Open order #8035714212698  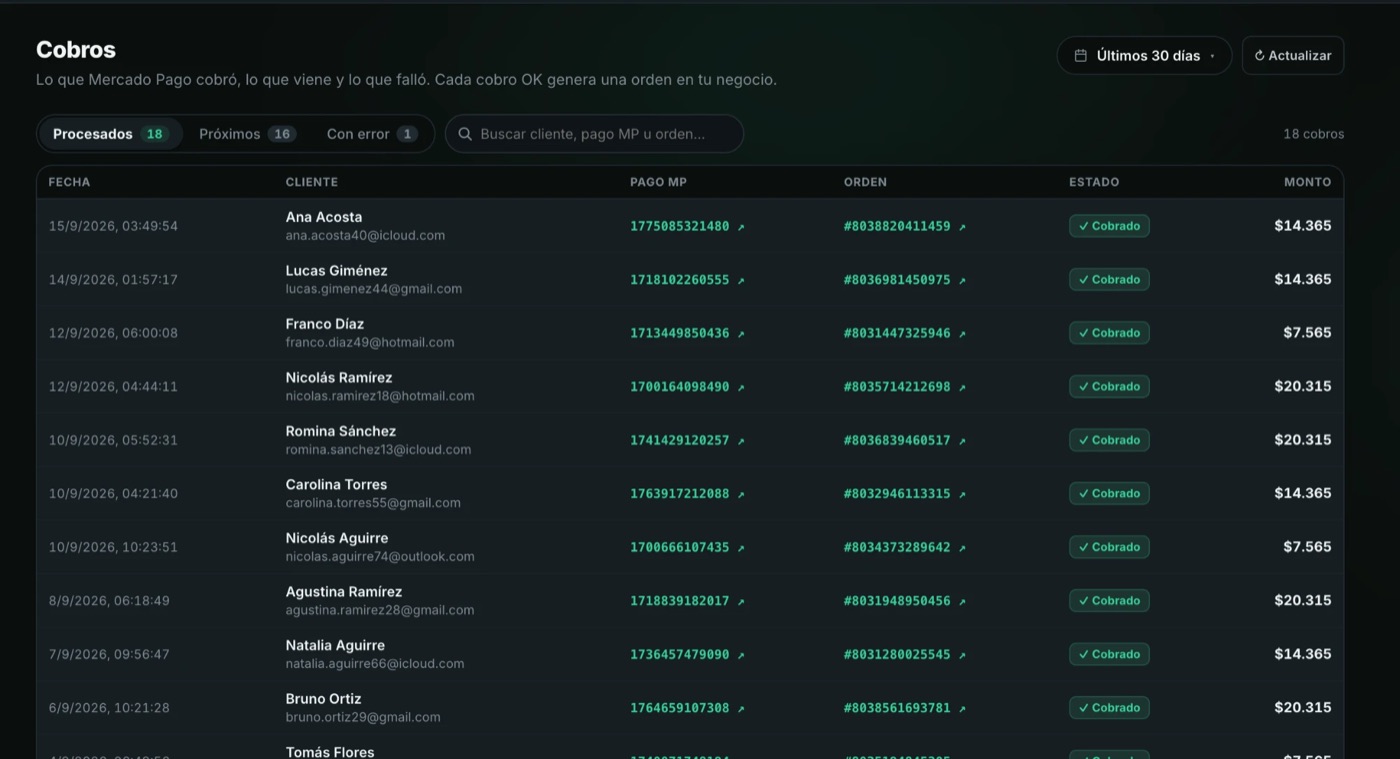897,387
